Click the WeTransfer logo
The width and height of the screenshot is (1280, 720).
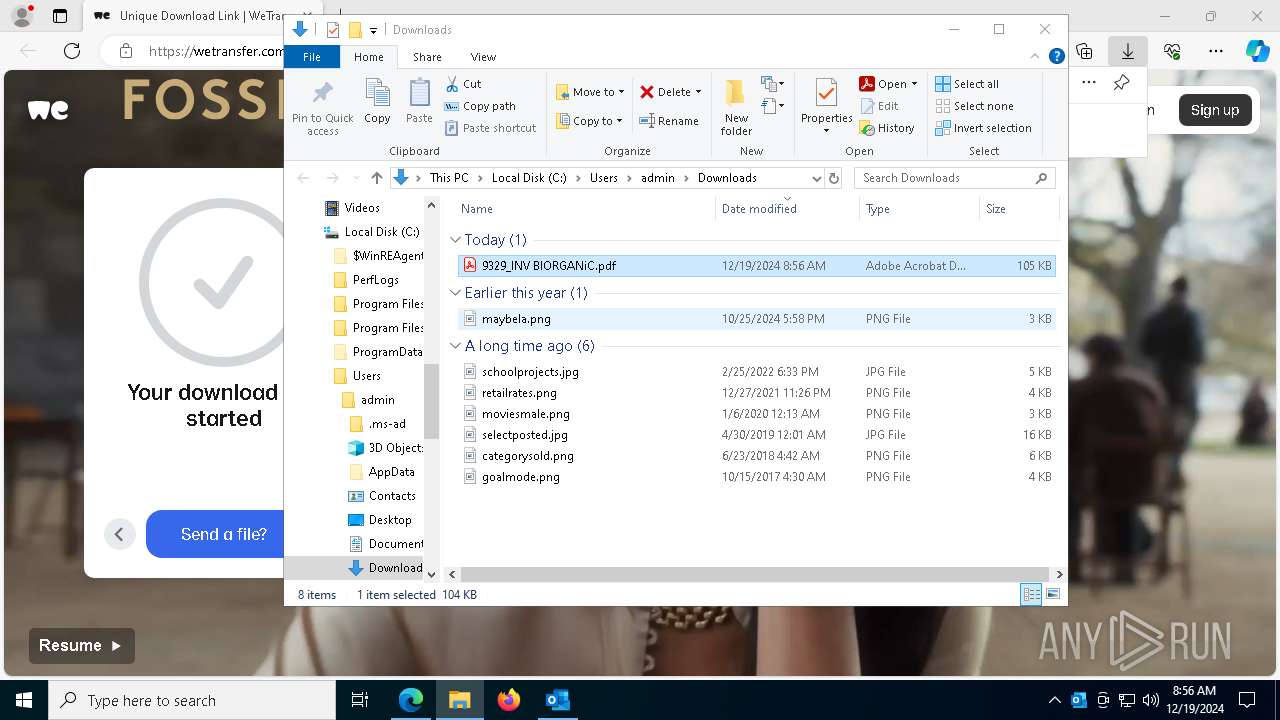pos(48,110)
